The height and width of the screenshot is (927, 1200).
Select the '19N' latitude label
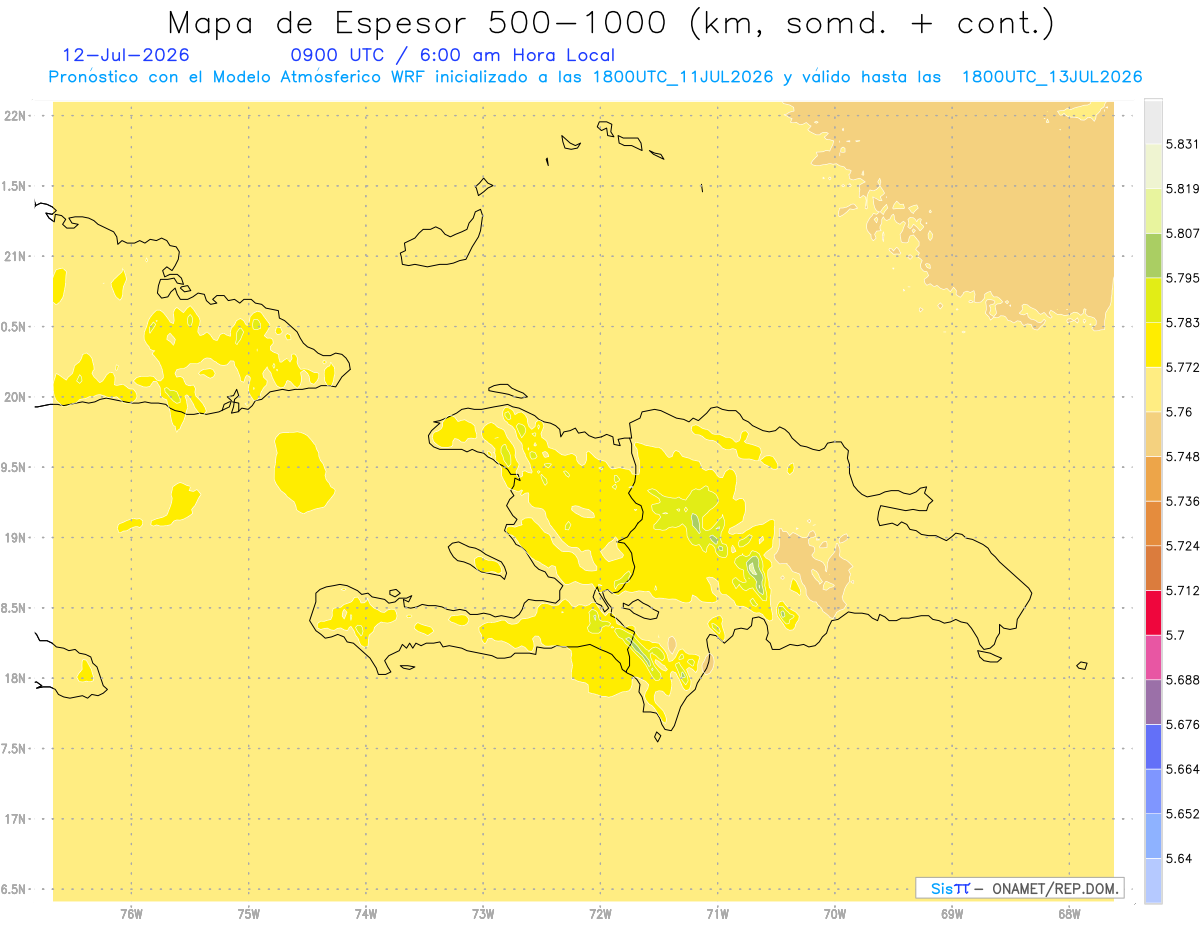tap(14, 538)
